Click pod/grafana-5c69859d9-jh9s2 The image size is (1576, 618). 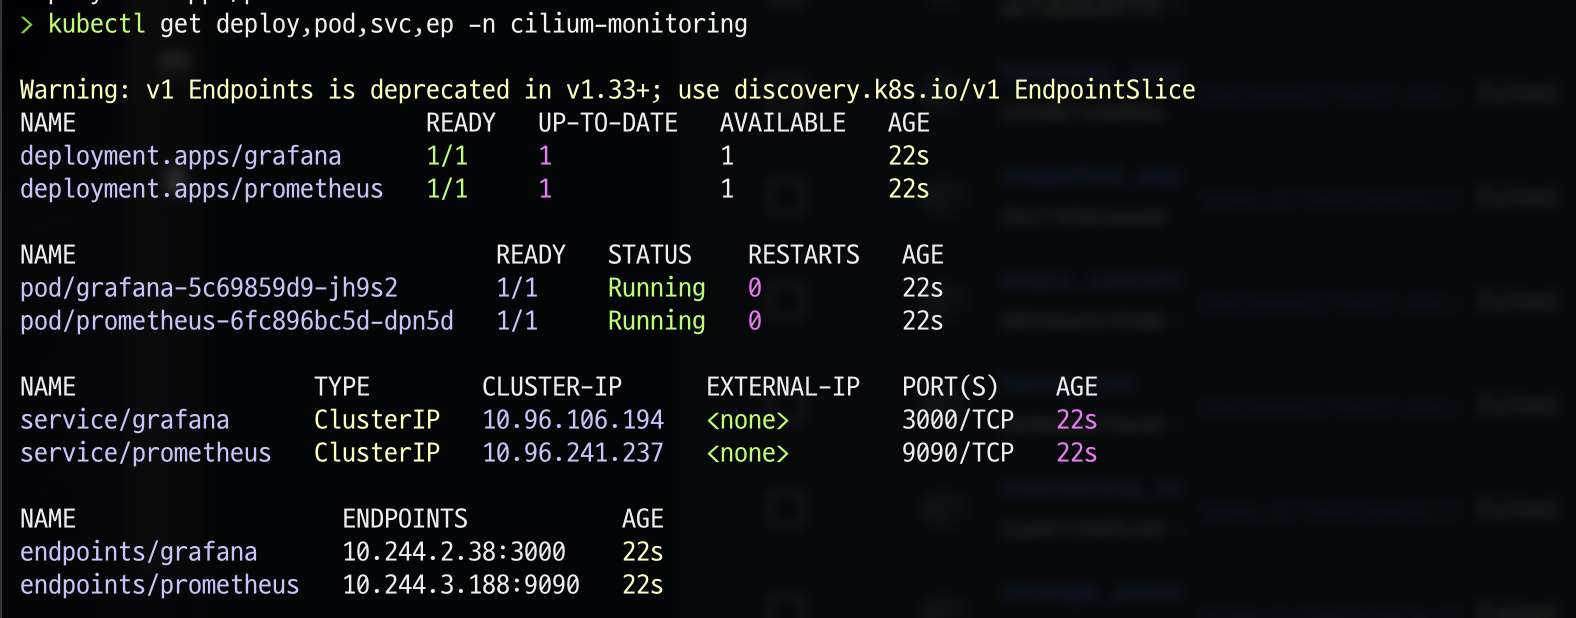pyautogui.click(x=209, y=288)
